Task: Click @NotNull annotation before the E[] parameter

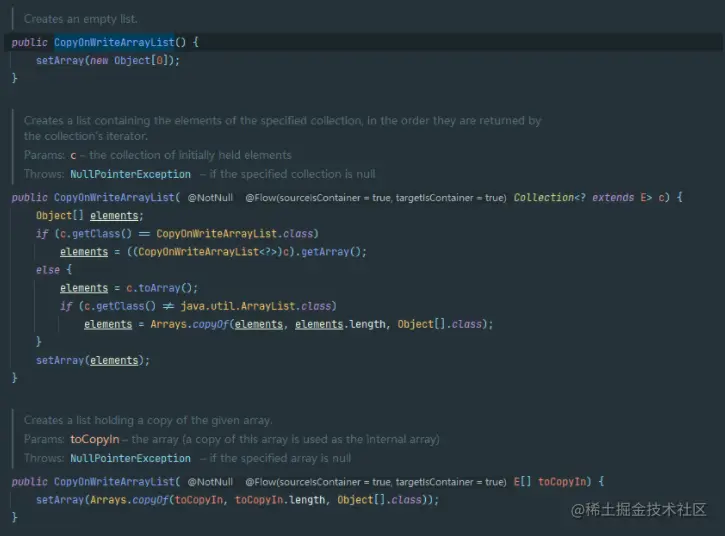Action: tap(210, 482)
